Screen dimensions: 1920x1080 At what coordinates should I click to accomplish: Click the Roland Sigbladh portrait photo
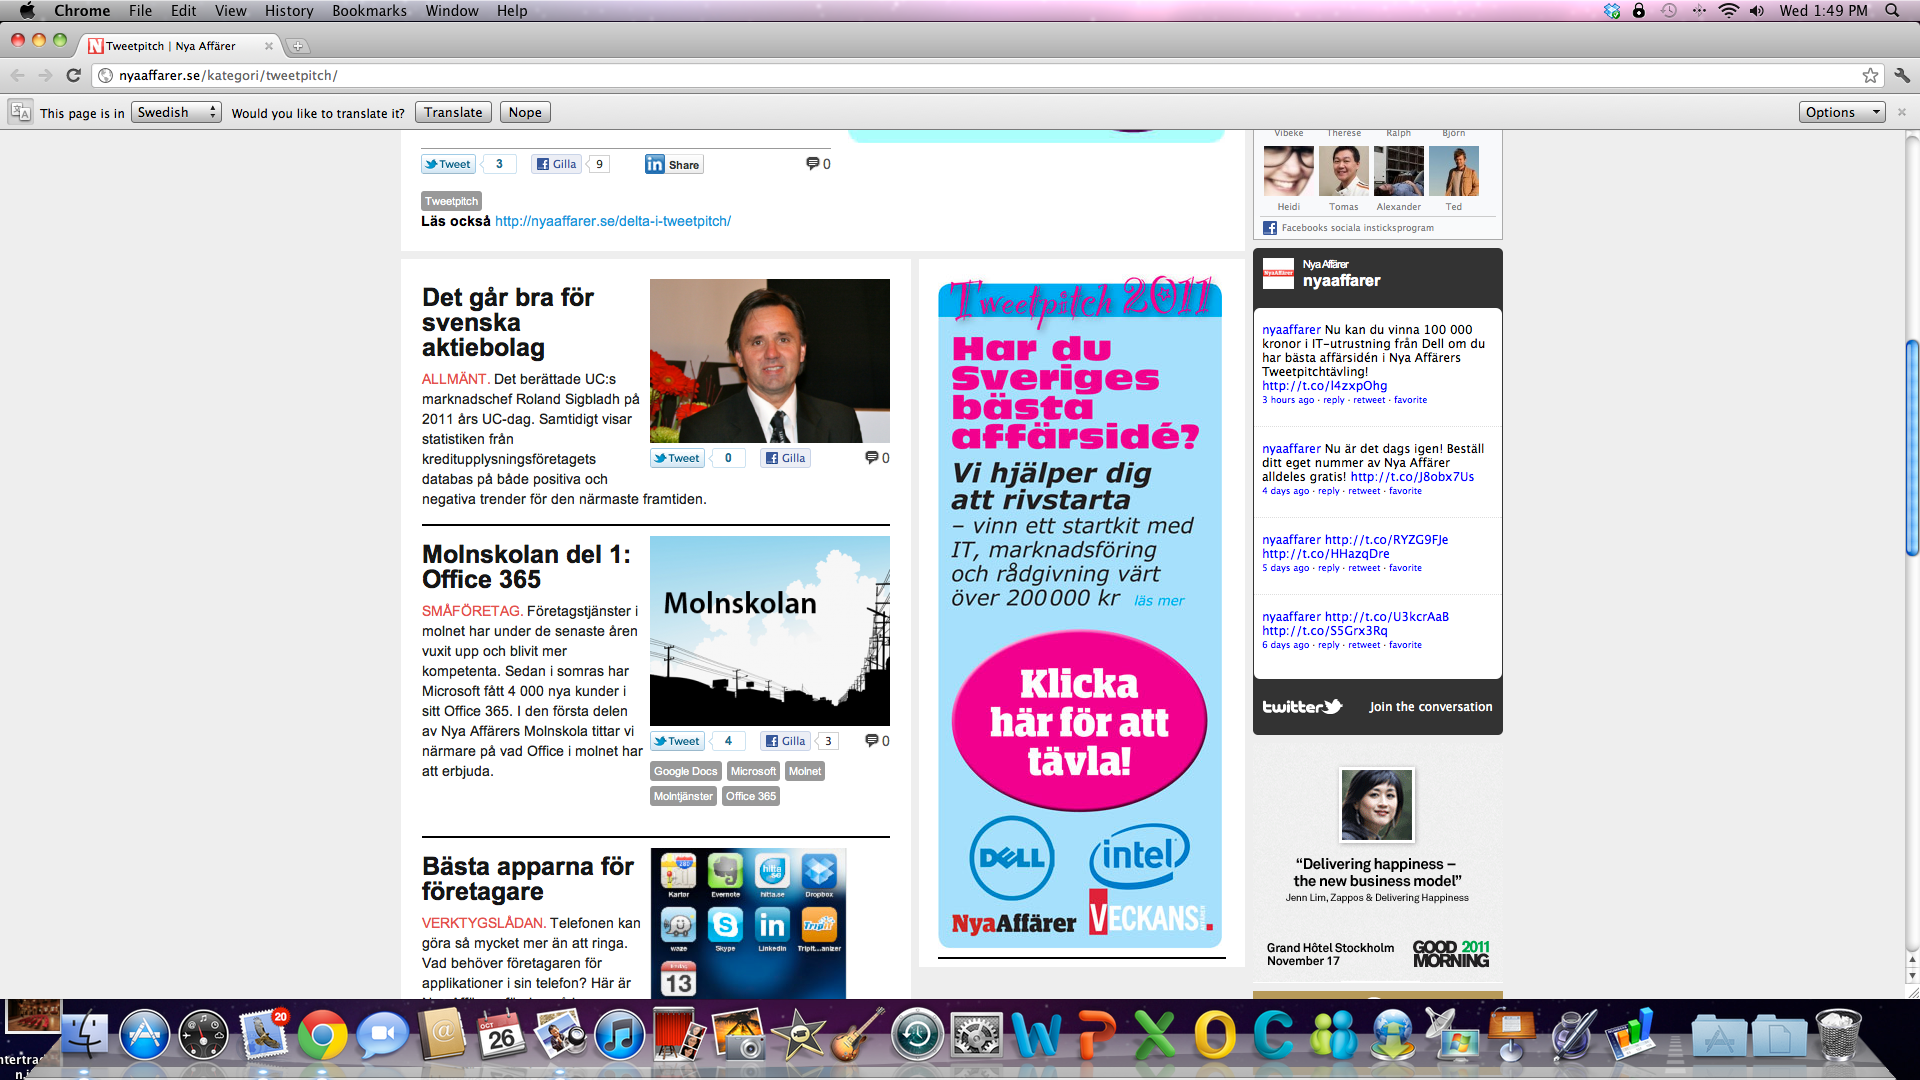[x=770, y=361]
